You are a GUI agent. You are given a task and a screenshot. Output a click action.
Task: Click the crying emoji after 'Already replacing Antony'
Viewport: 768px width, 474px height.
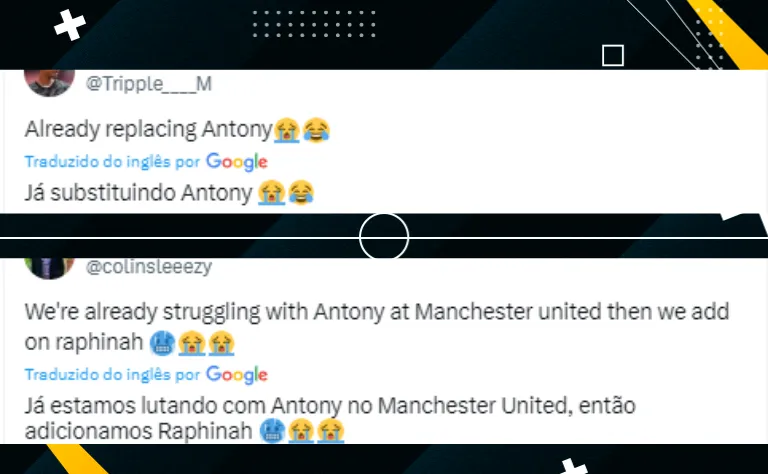[x=287, y=131]
